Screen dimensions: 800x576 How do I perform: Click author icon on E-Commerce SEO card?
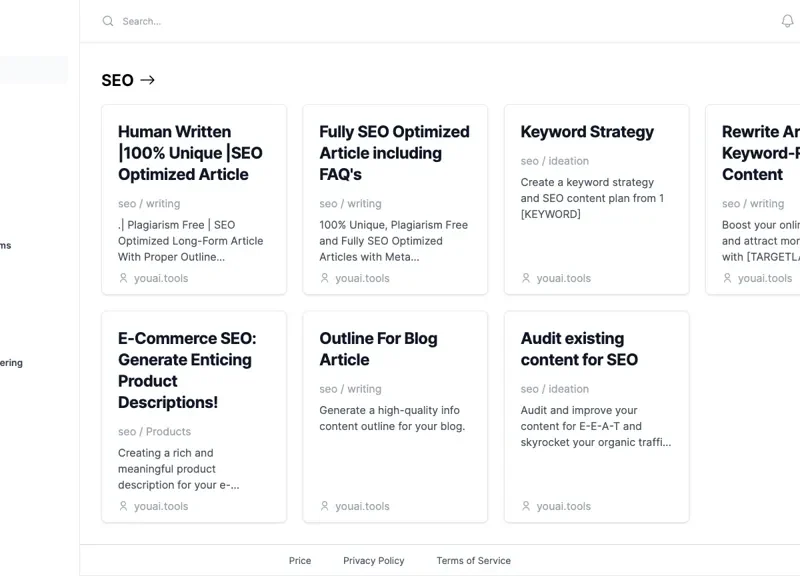pos(123,506)
